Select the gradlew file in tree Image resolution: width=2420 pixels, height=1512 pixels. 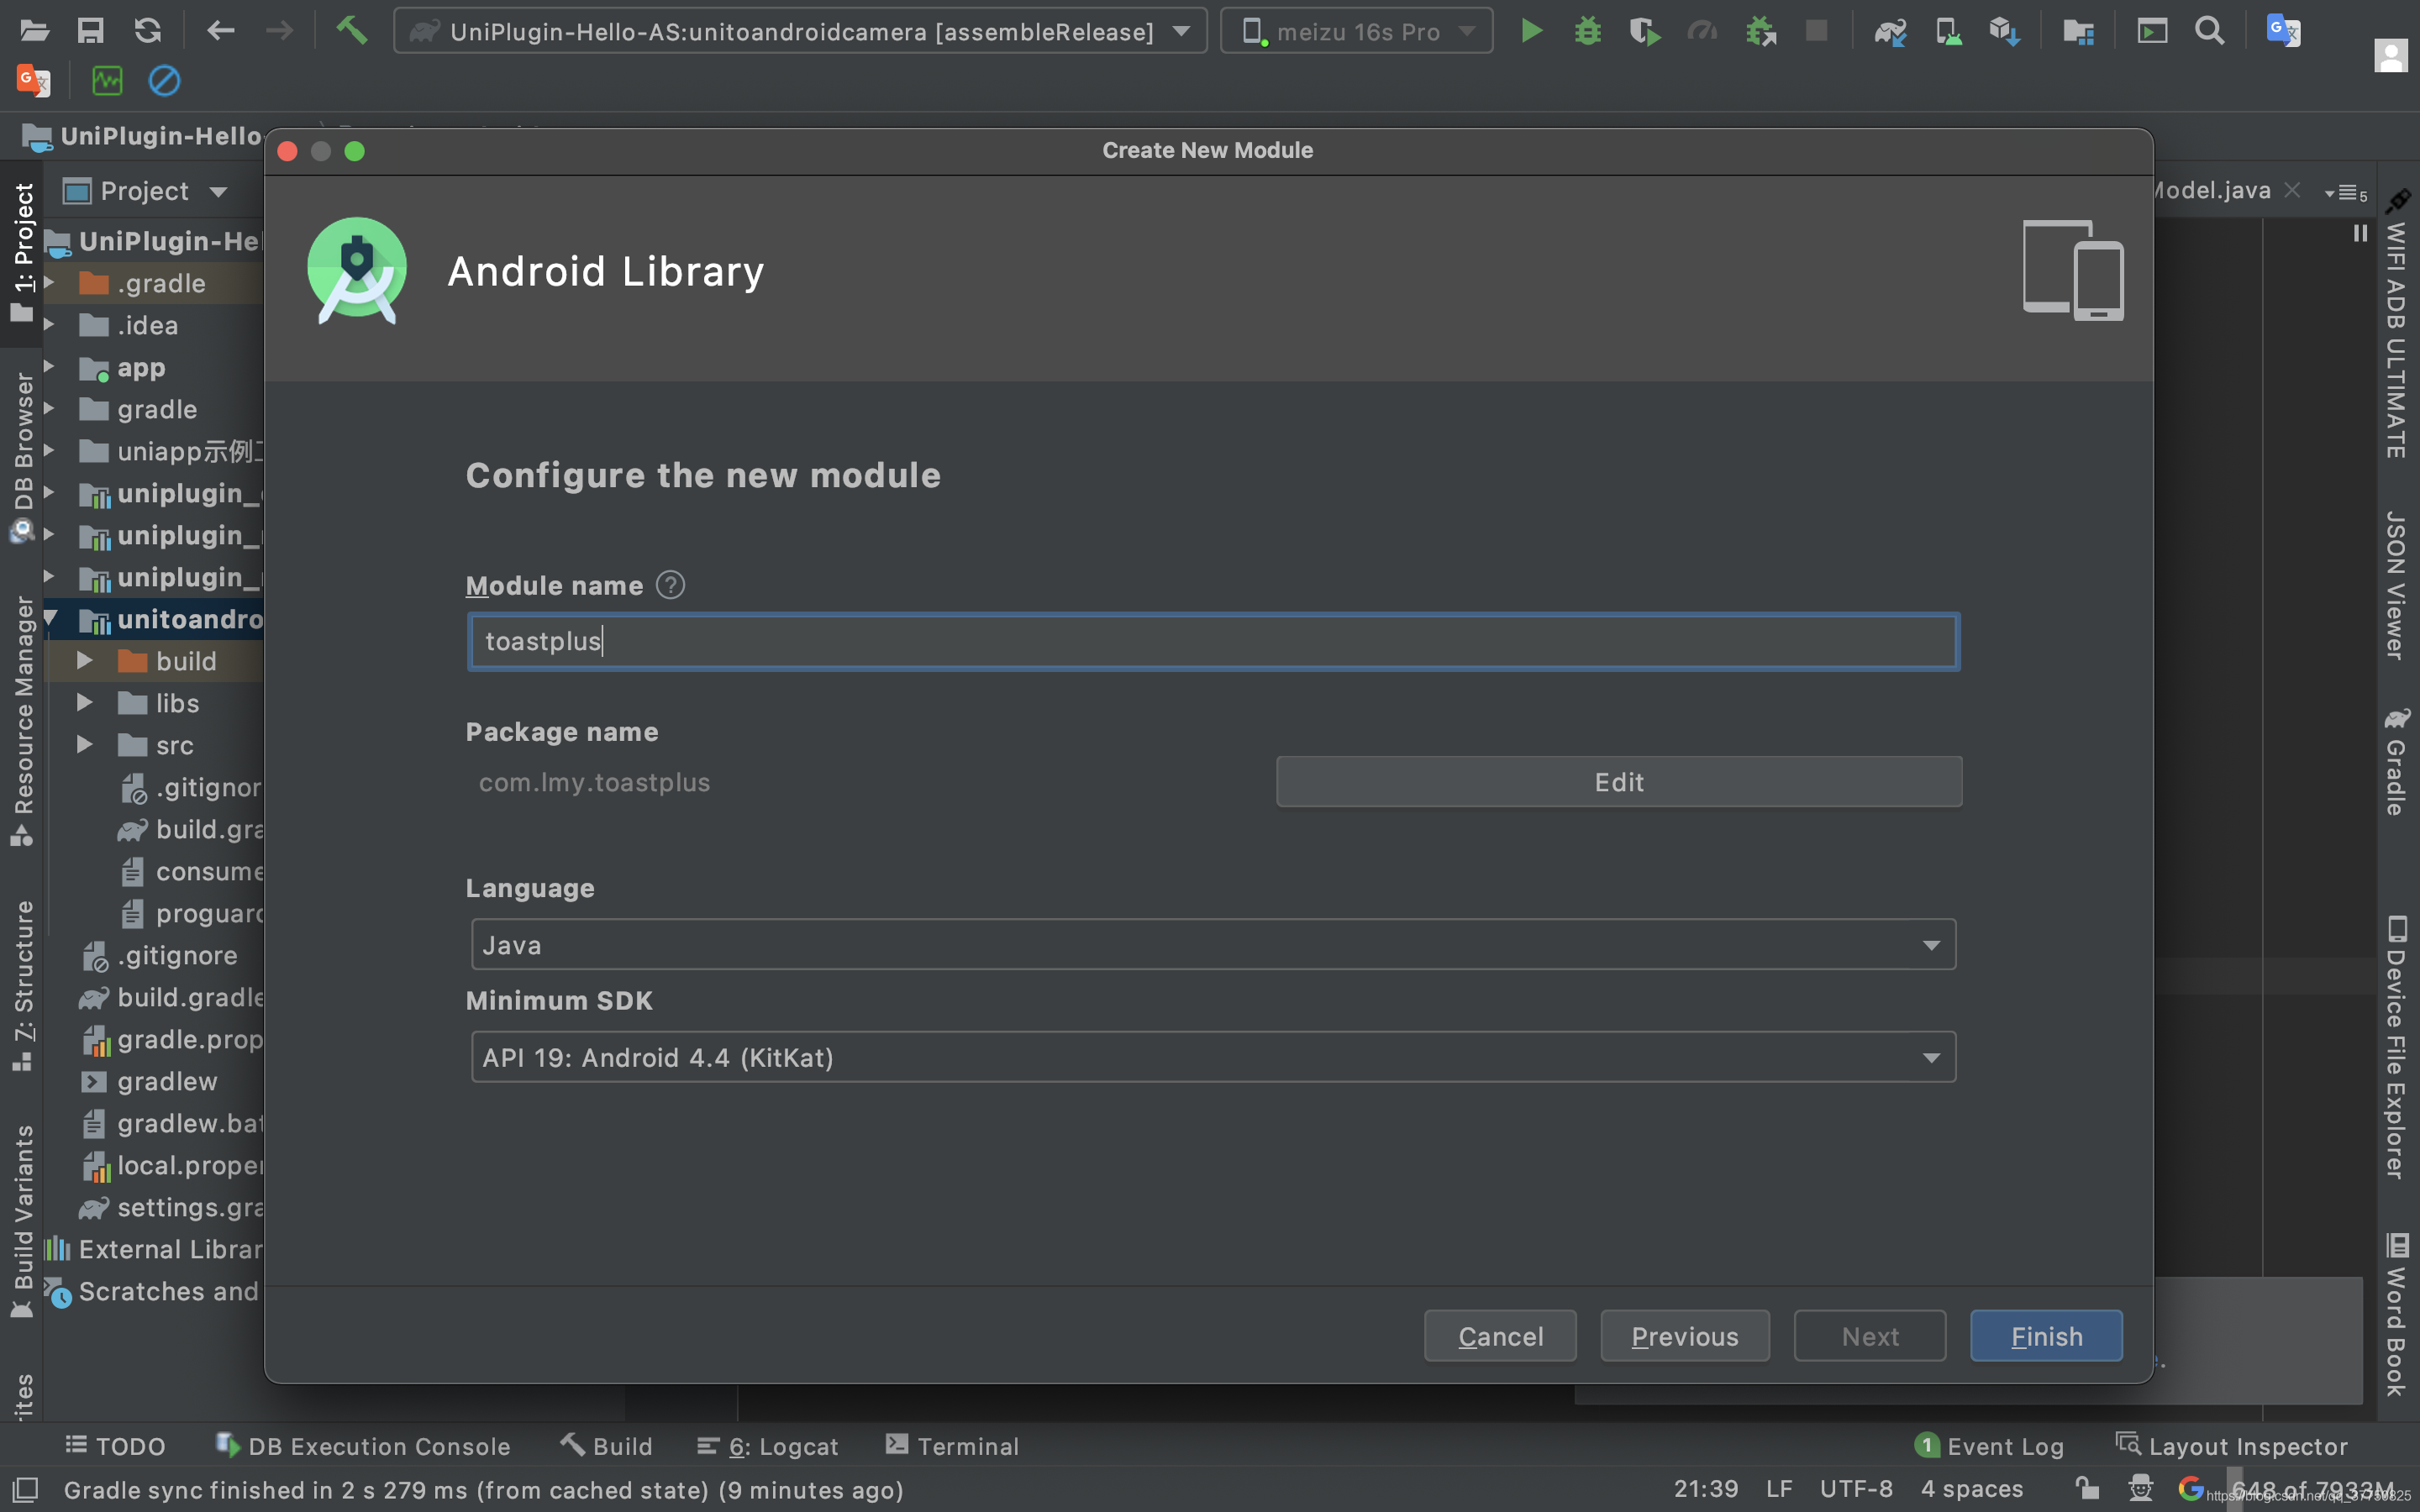[x=150, y=1081]
